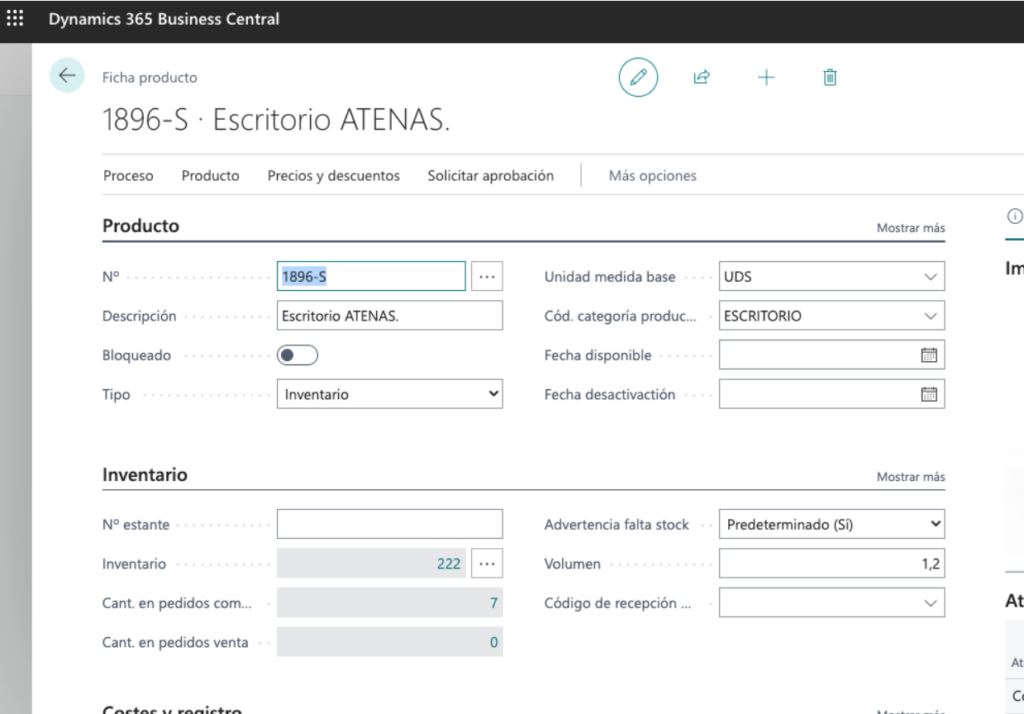The width and height of the screenshot is (1024, 714).
Task: Expand the Cód. categoría producto dropdown
Action: tap(930, 316)
